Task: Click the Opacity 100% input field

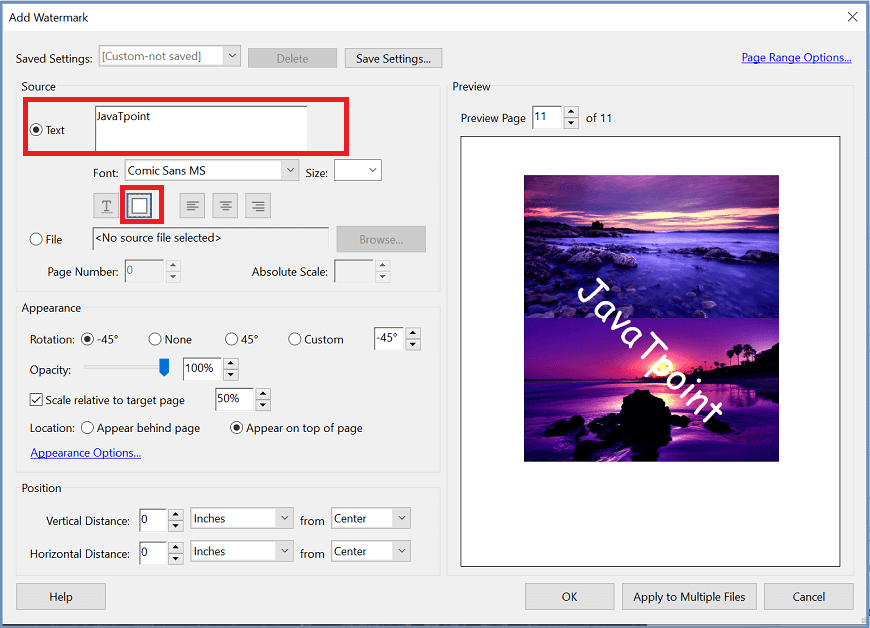Action: click(203, 368)
